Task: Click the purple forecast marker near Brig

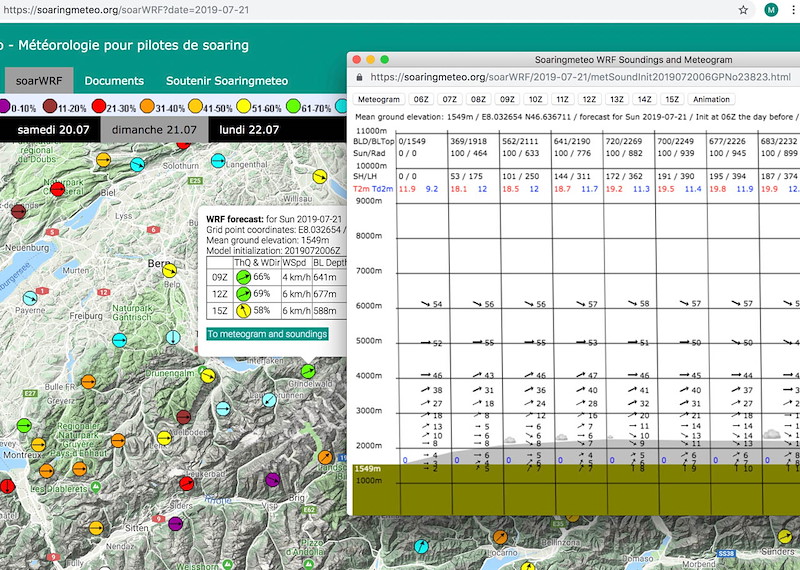Action: [271, 480]
